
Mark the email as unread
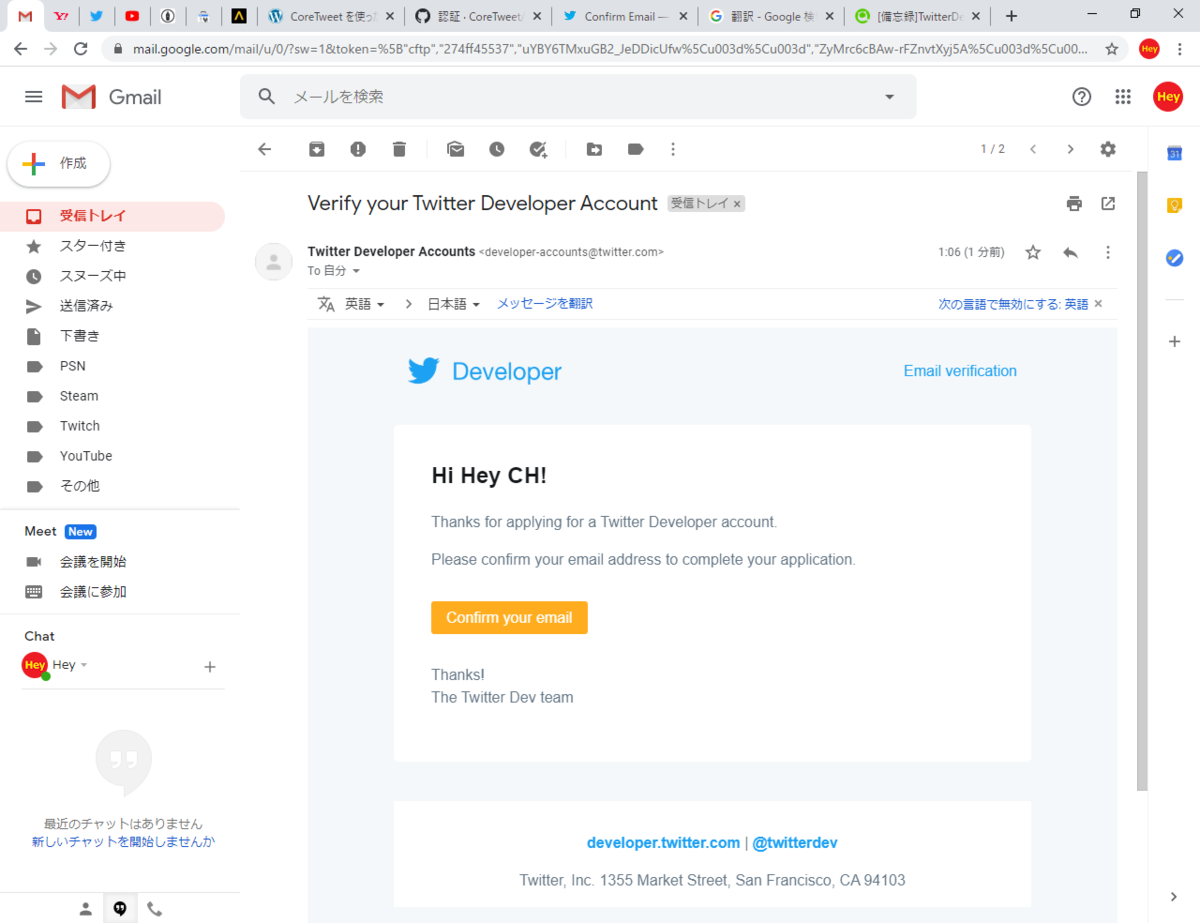pos(456,149)
